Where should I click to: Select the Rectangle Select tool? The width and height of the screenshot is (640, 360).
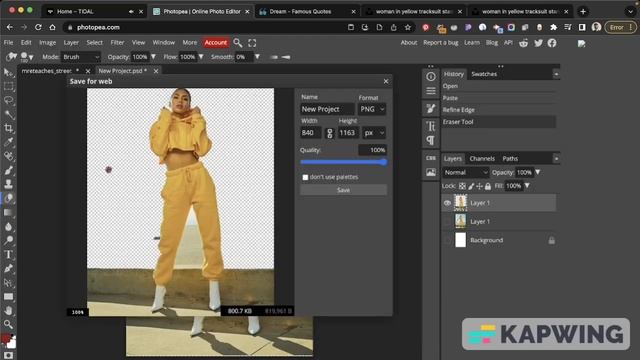coord(8,87)
